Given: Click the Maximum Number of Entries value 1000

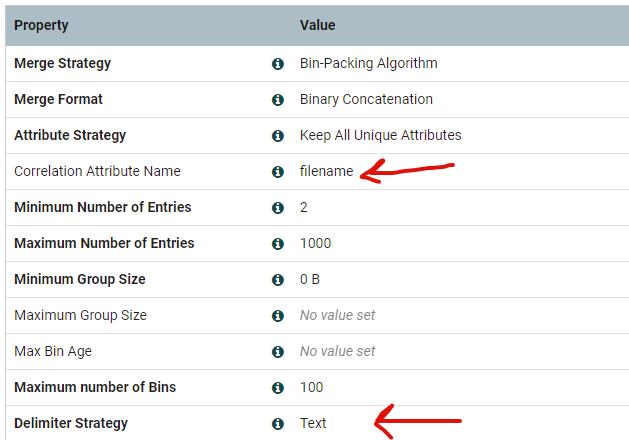Looking at the screenshot, I should coord(315,244).
